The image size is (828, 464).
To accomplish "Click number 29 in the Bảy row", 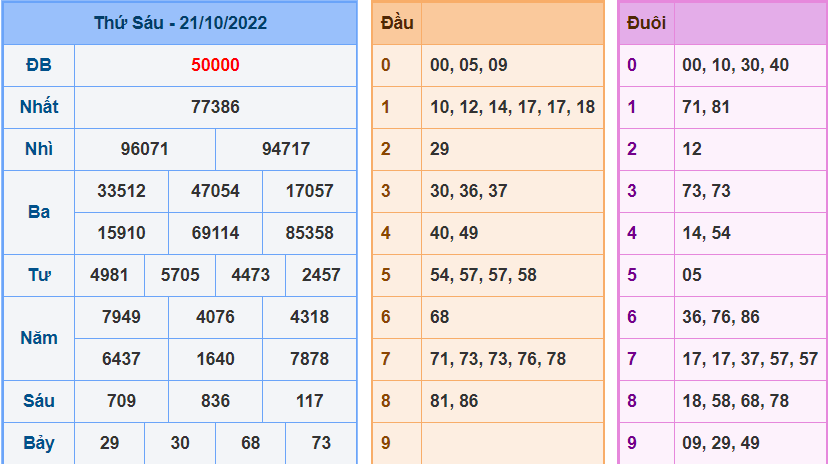I will (x=109, y=443).
